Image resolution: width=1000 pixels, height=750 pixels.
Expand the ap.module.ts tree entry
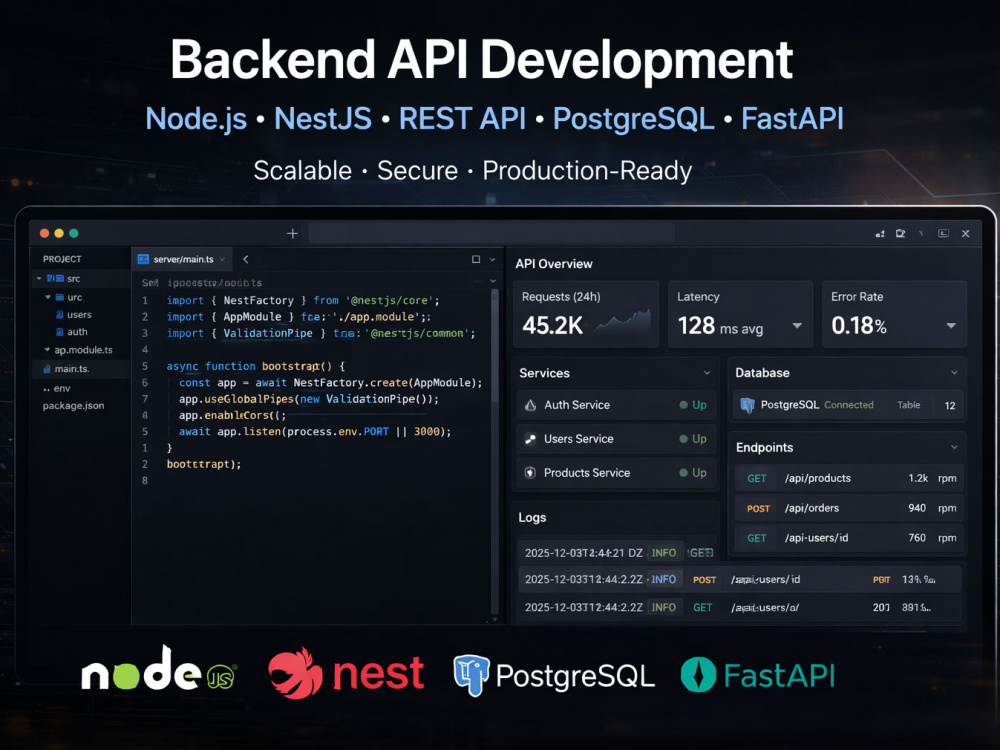coord(47,350)
